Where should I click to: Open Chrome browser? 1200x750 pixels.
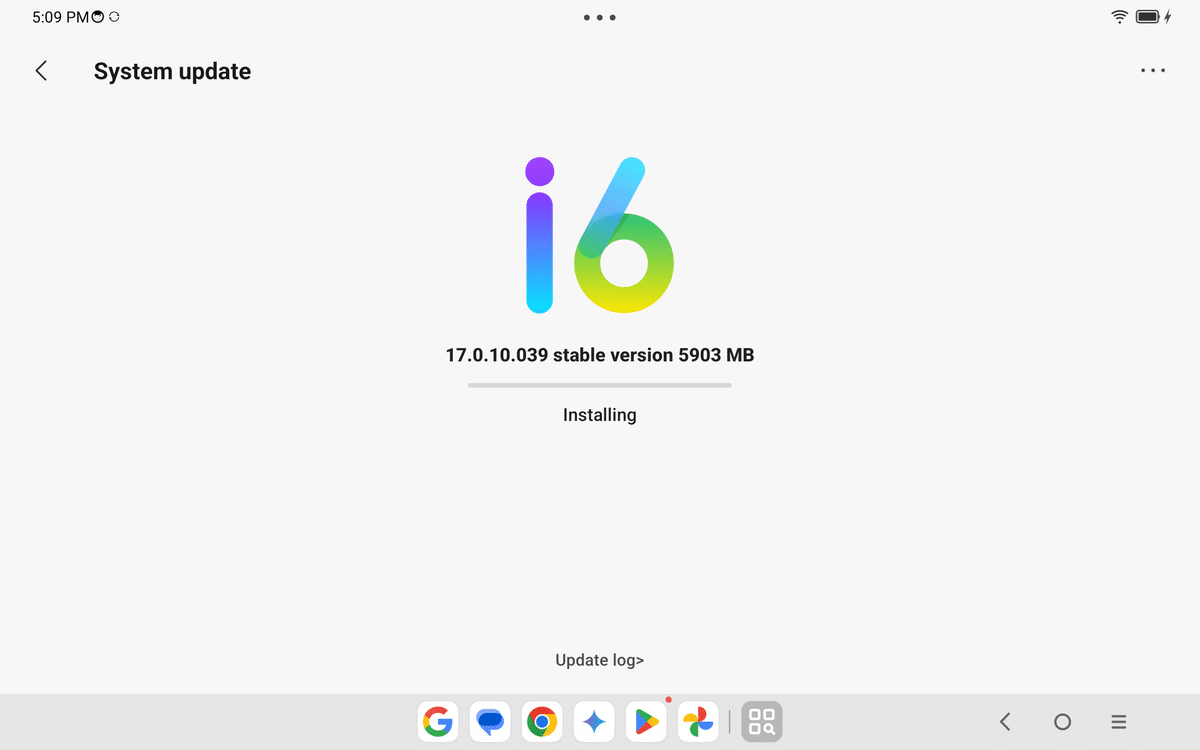point(541,721)
